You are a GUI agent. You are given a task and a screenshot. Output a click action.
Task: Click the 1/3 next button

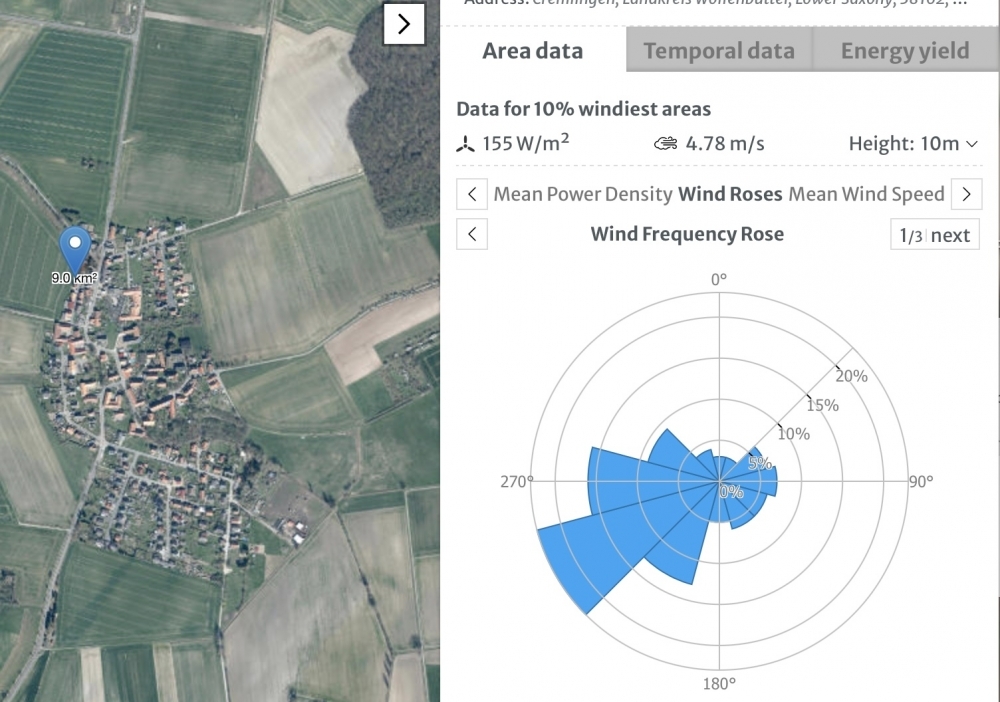[935, 235]
